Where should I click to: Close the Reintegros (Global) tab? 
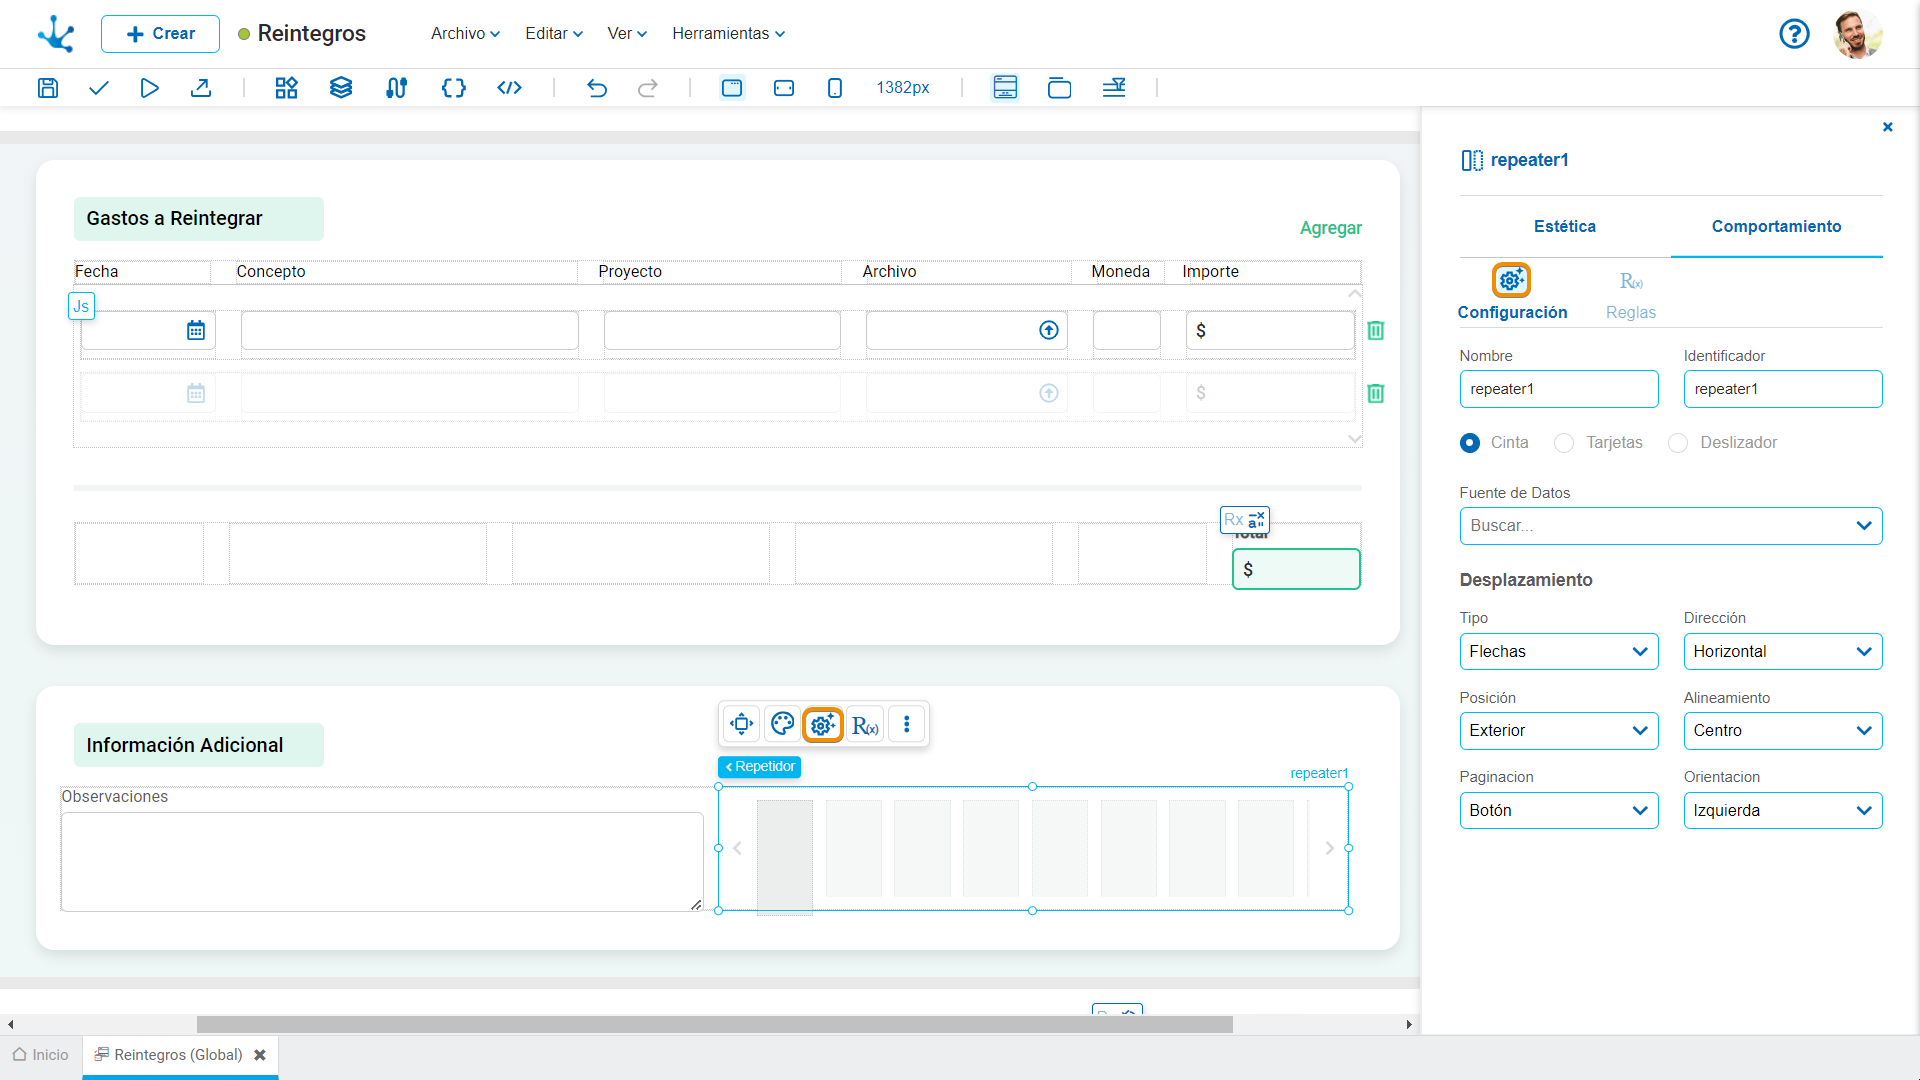pyautogui.click(x=260, y=1055)
